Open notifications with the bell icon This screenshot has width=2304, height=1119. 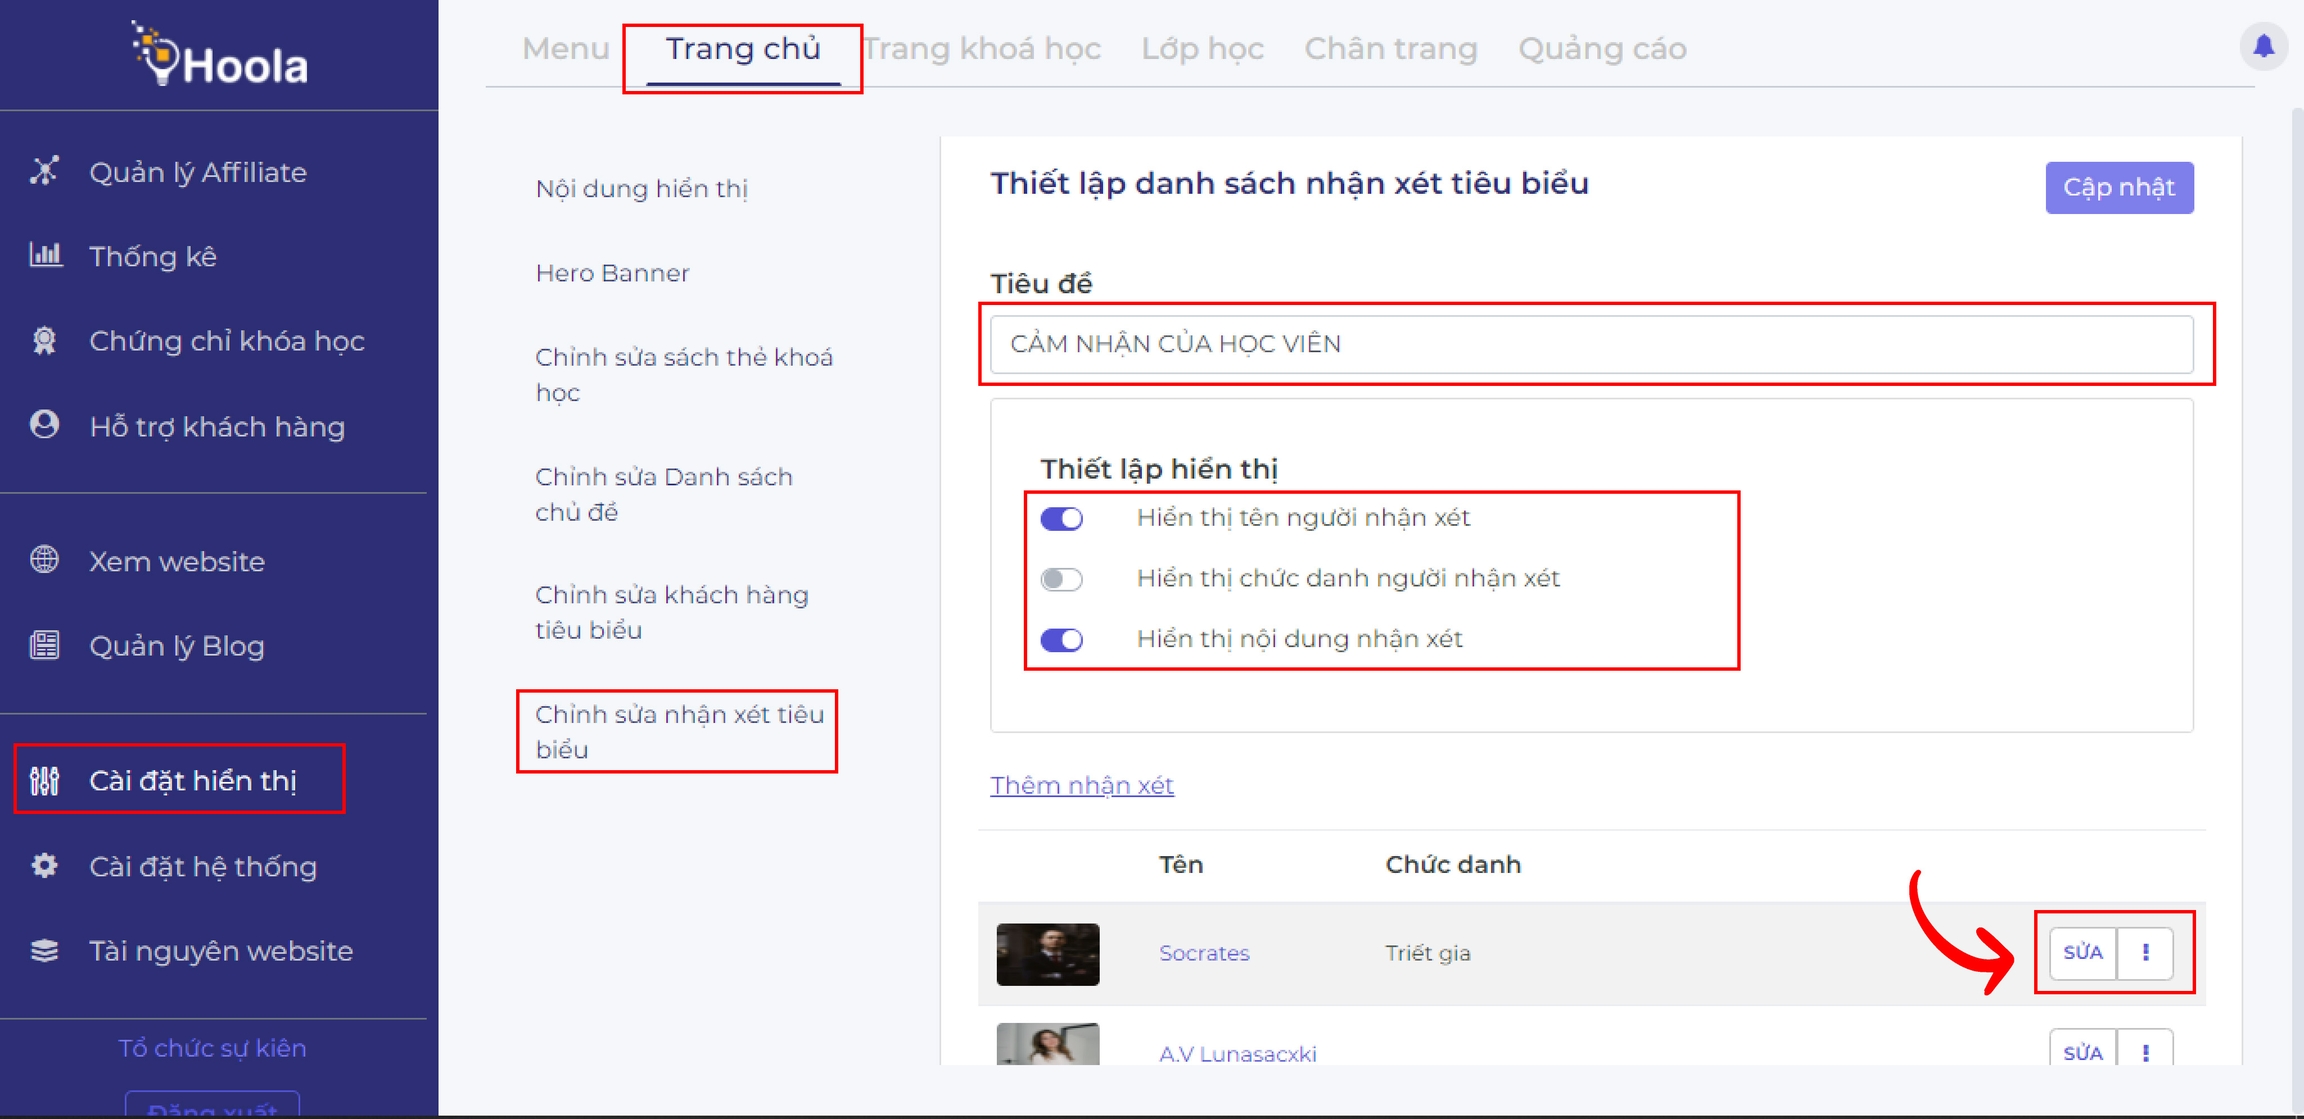(2263, 46)
